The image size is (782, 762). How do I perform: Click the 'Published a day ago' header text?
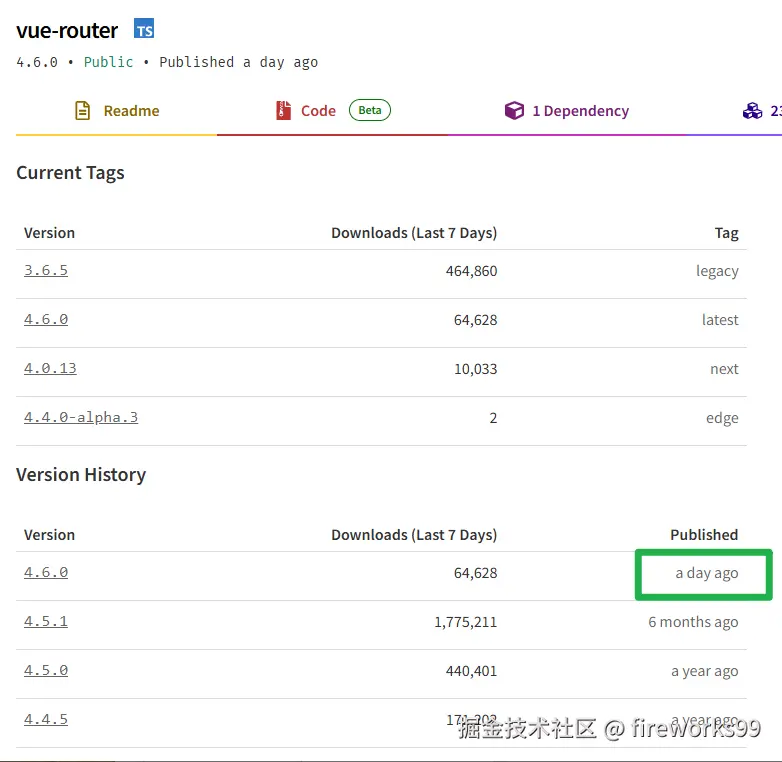pos(238,62)
